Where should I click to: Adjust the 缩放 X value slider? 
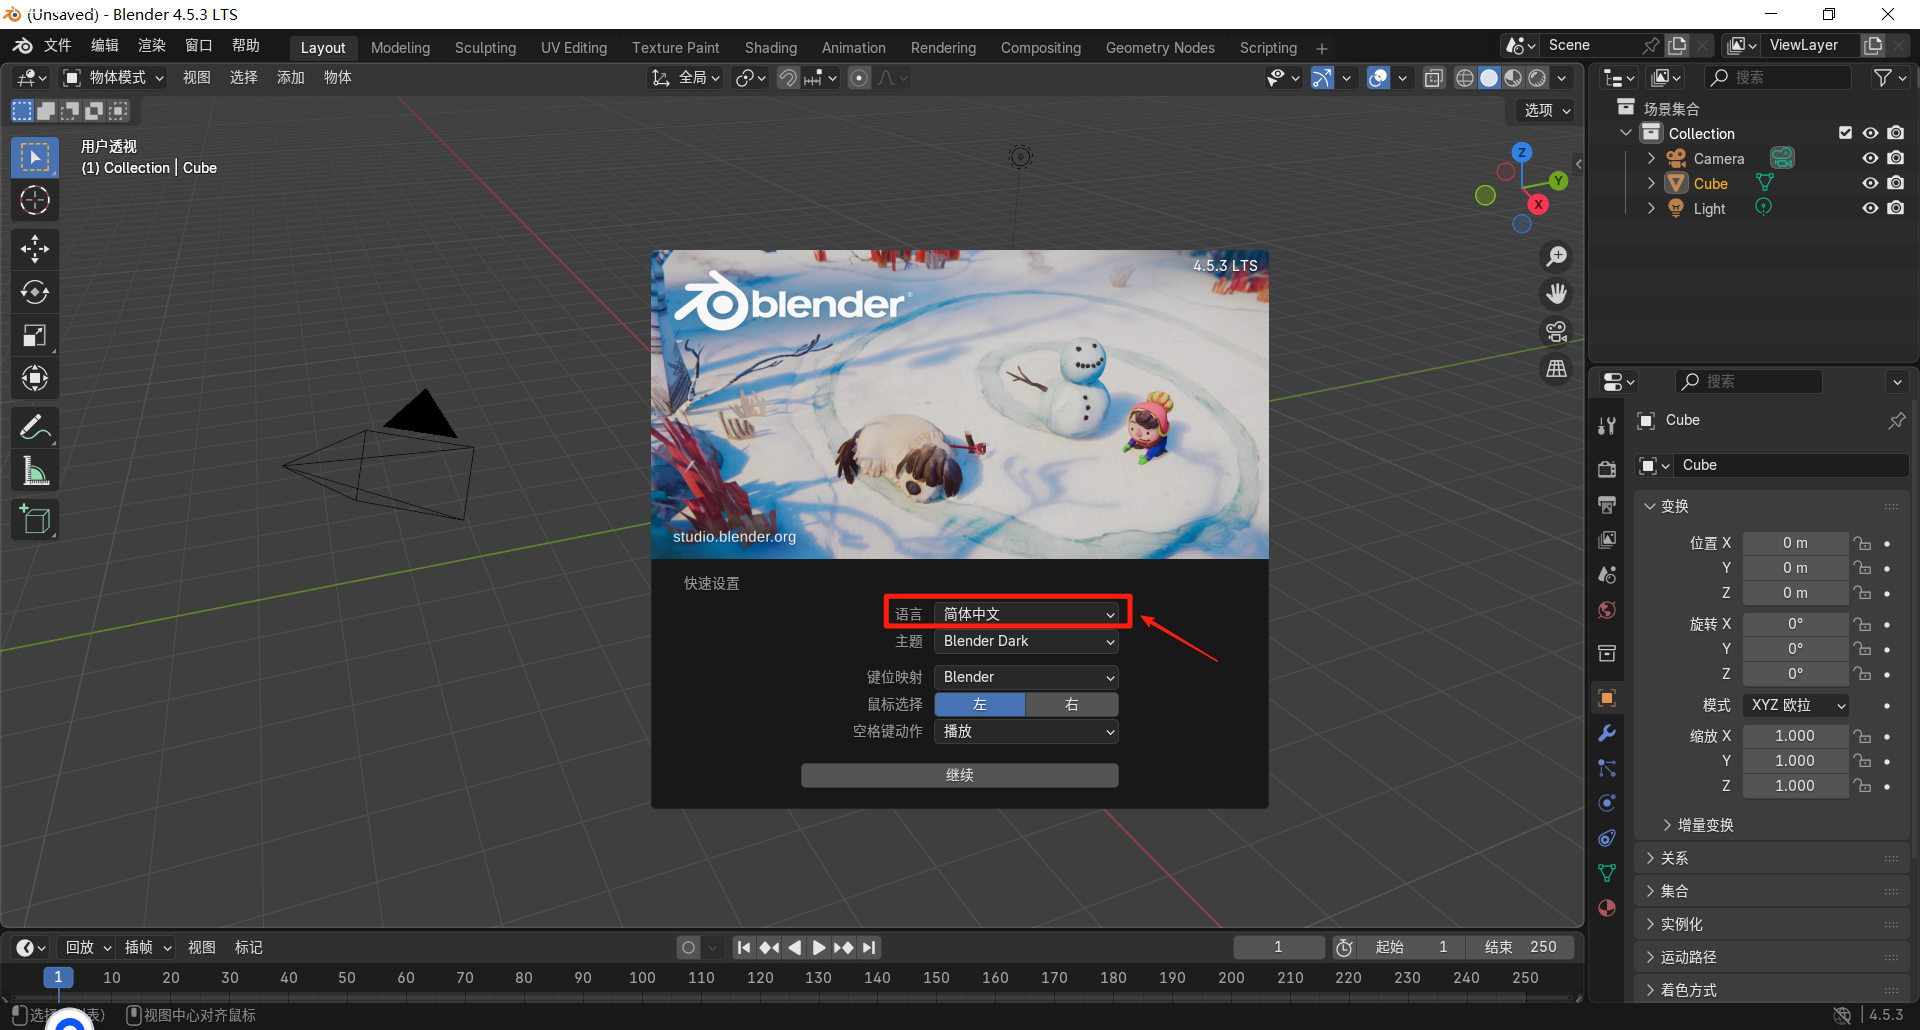coord(1795,735)
